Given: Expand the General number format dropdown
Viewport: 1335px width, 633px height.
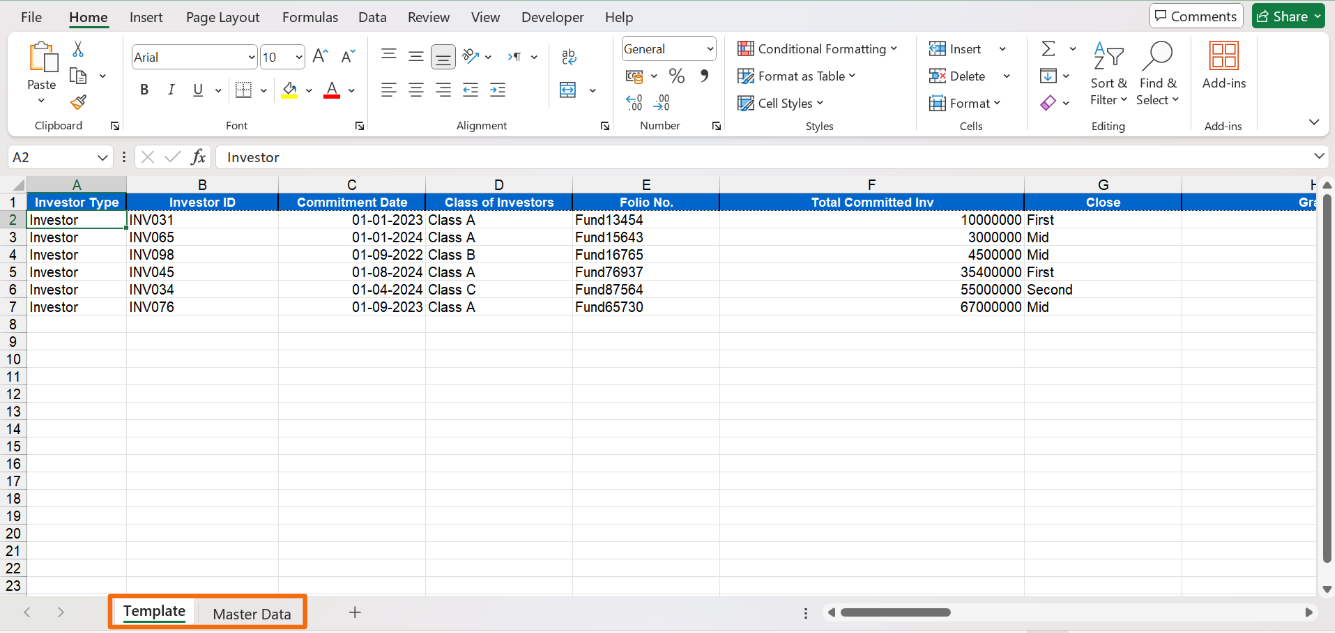Looking at the screenshot, I should click(x=710, y=49).
